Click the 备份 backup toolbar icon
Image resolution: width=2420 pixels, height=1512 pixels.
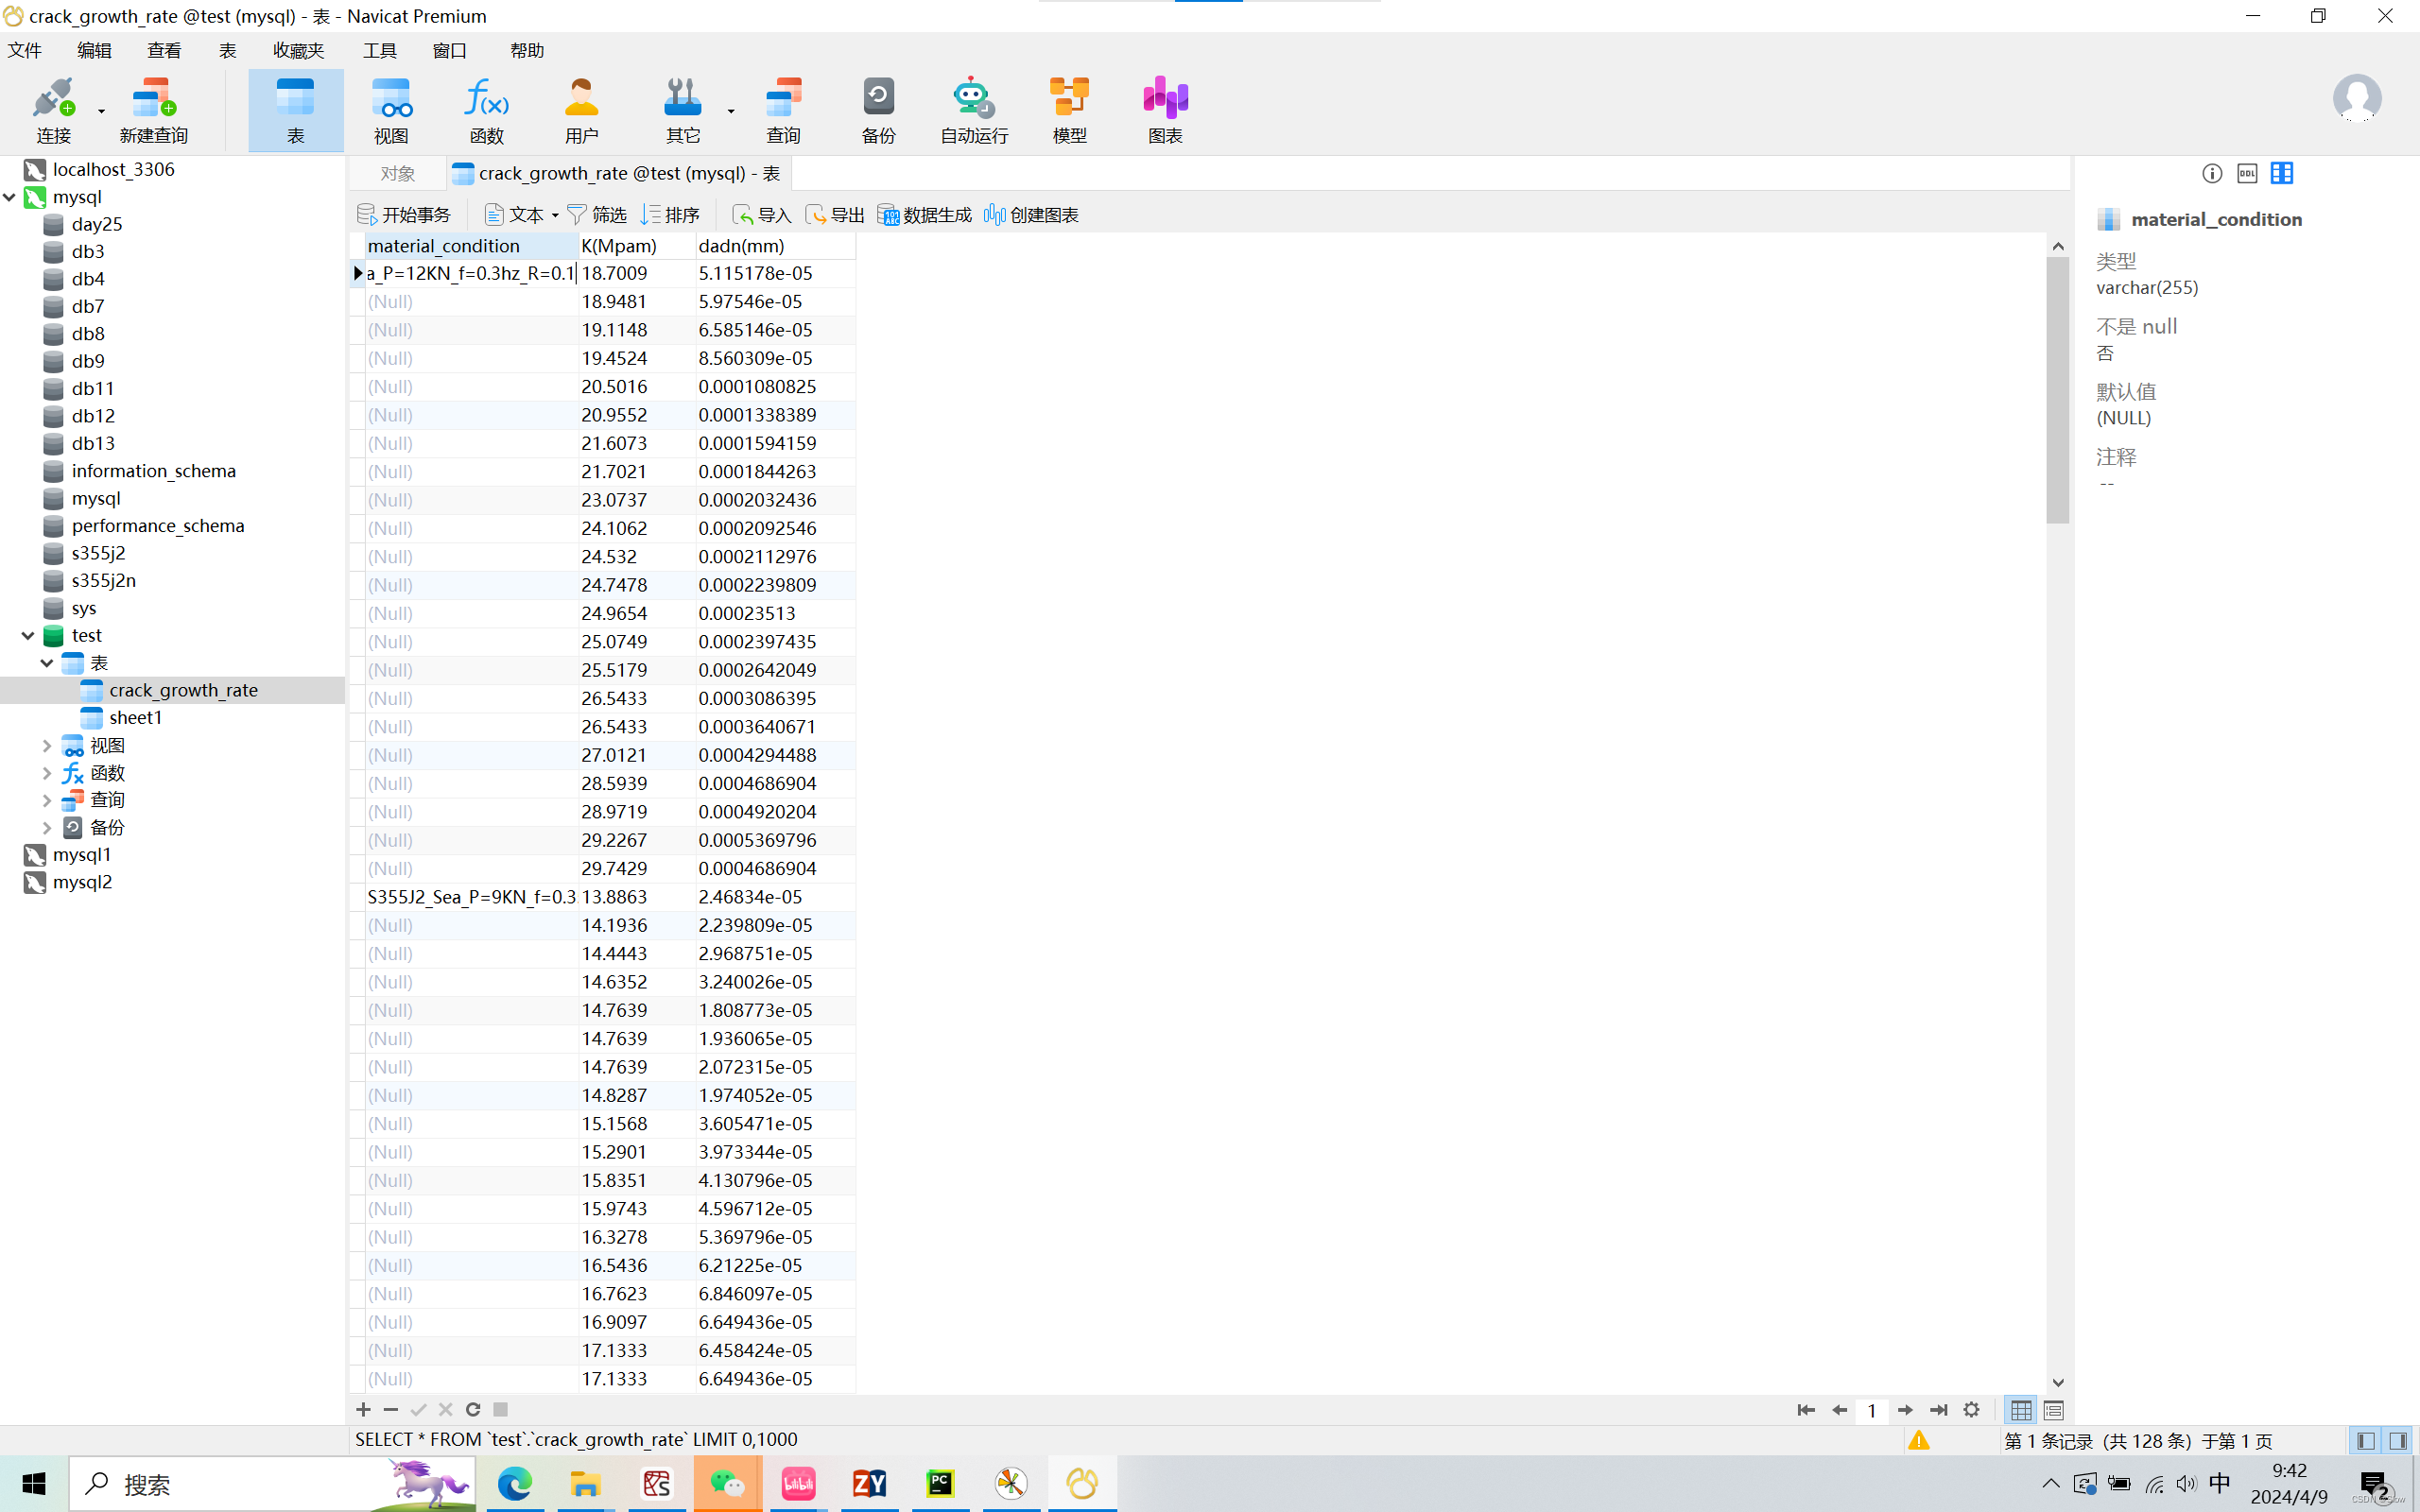878,110
